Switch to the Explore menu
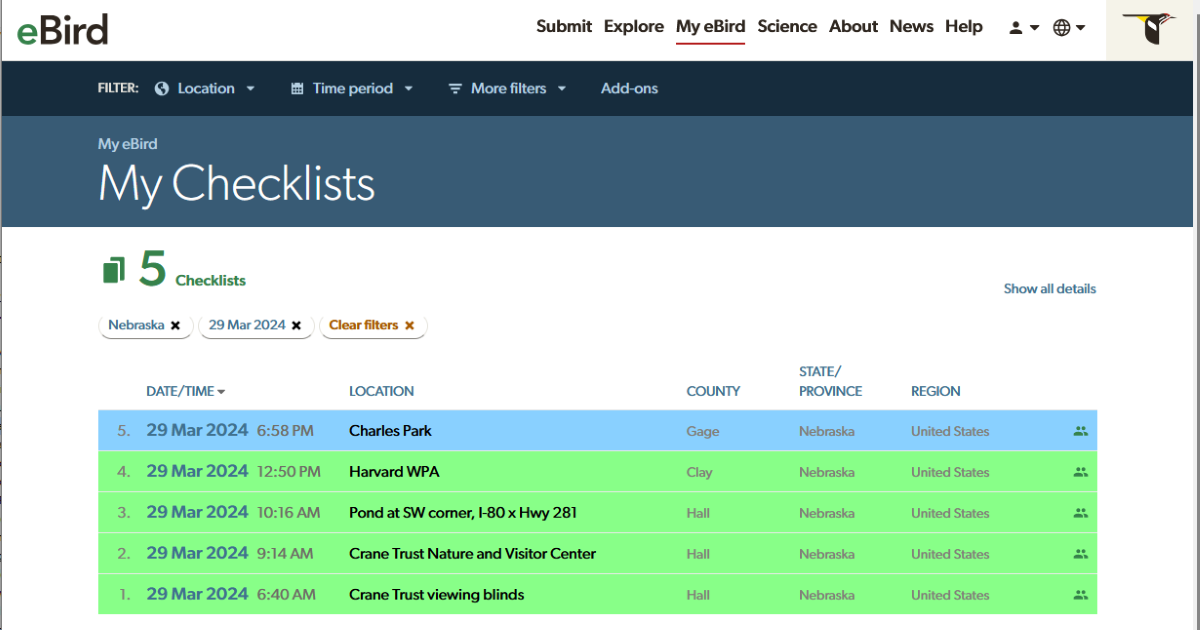Screen dimensions: 1200x630 point(633,26)
